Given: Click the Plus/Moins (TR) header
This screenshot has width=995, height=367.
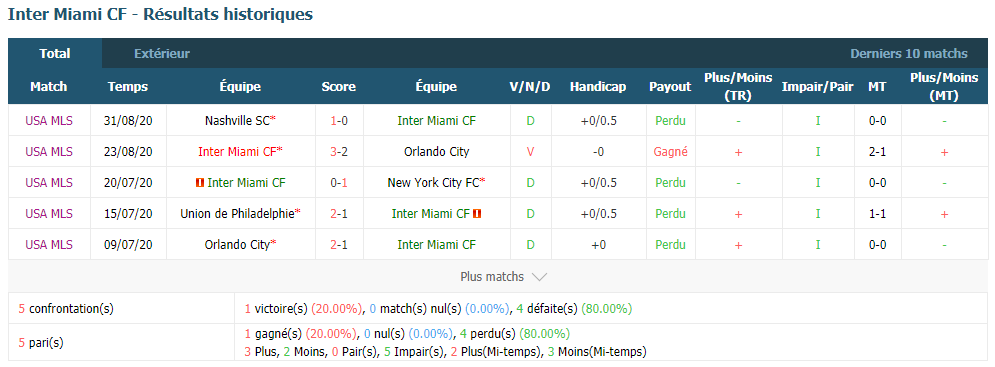Looking at the screenshot, I should pos(738,87).
